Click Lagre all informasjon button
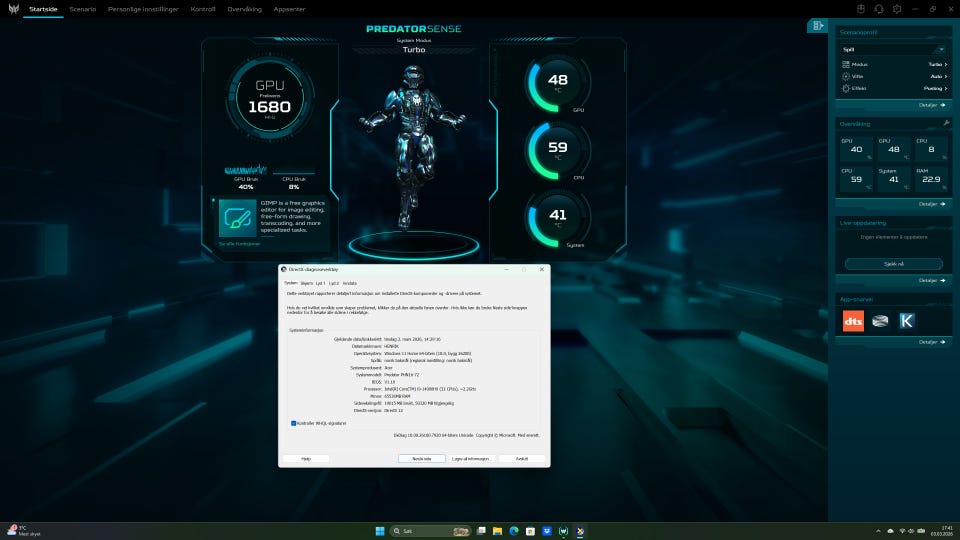 [x=471, y=459]
